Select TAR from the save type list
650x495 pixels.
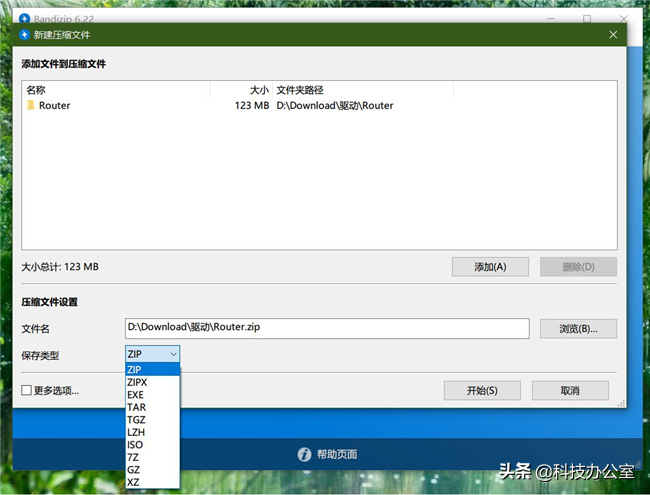153,407
